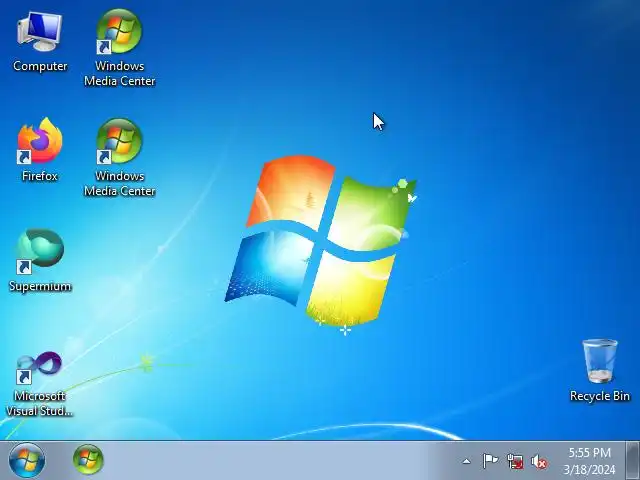This screenshot has height=480, width=640.
Task: Show hidden tray icons arrow
Action: click(466, 462)
